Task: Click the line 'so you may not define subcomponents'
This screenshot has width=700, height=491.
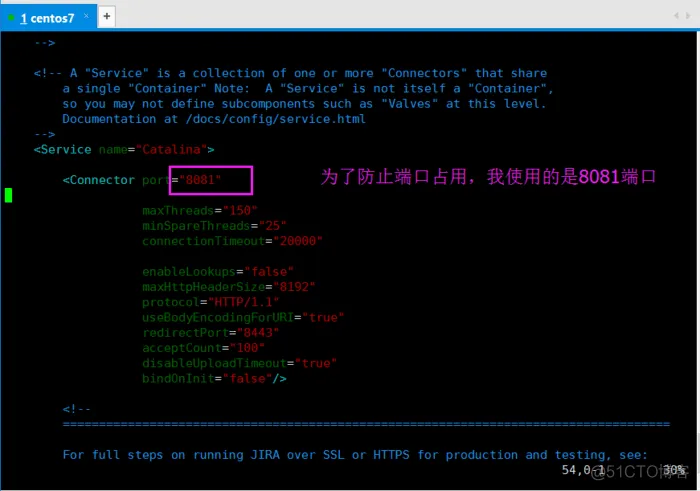Action: pos(304,104)
